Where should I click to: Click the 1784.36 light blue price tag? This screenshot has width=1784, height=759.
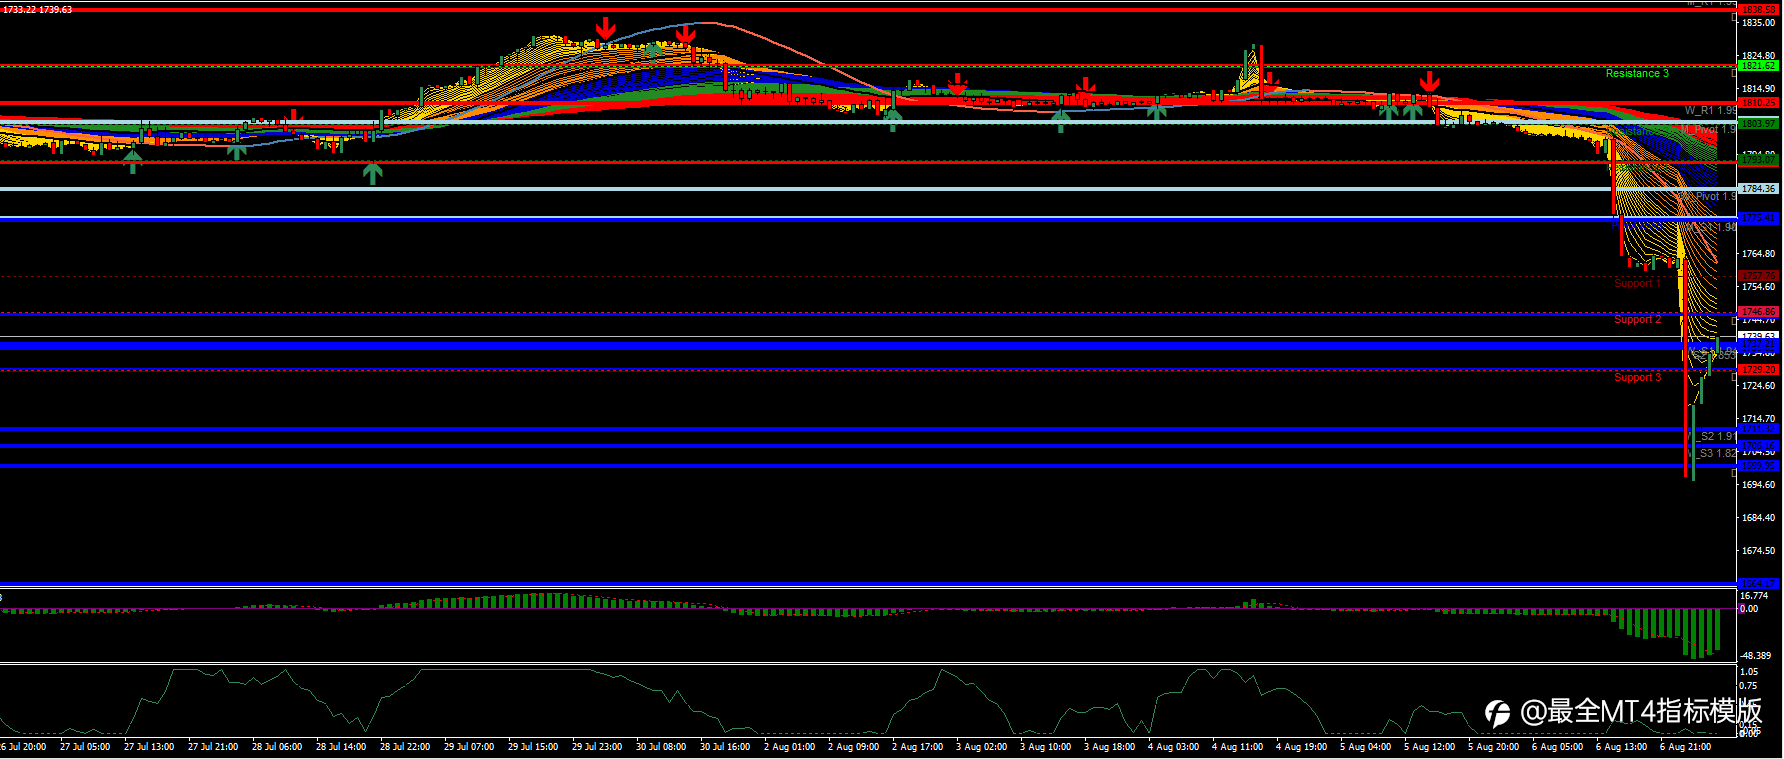(1759, 189)
